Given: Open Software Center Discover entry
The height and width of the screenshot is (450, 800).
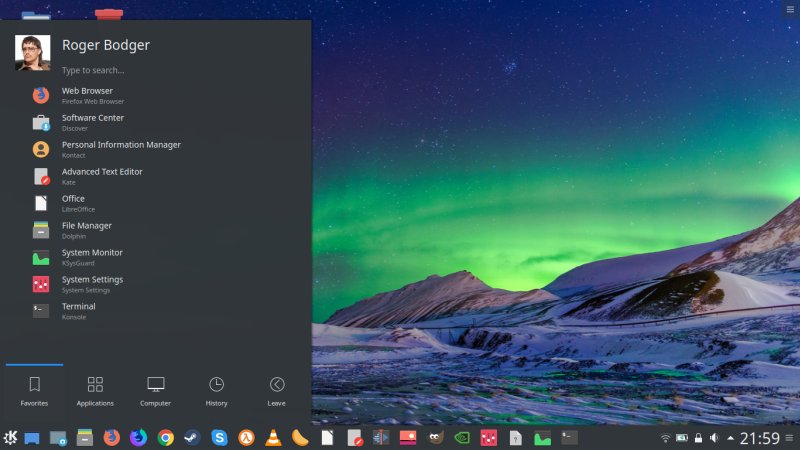Looking at the screenshot, I should click(92, 122).
